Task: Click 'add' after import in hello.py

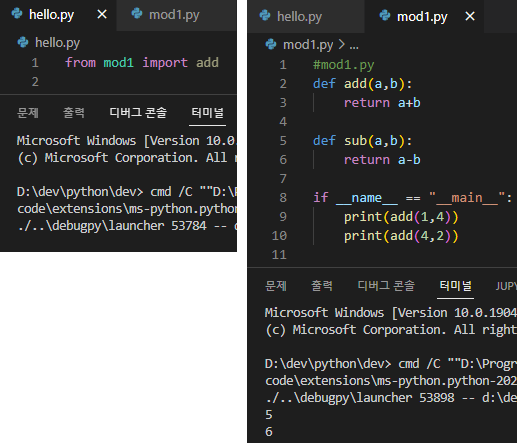Action: pyautogui.click(x=207, y=63)
